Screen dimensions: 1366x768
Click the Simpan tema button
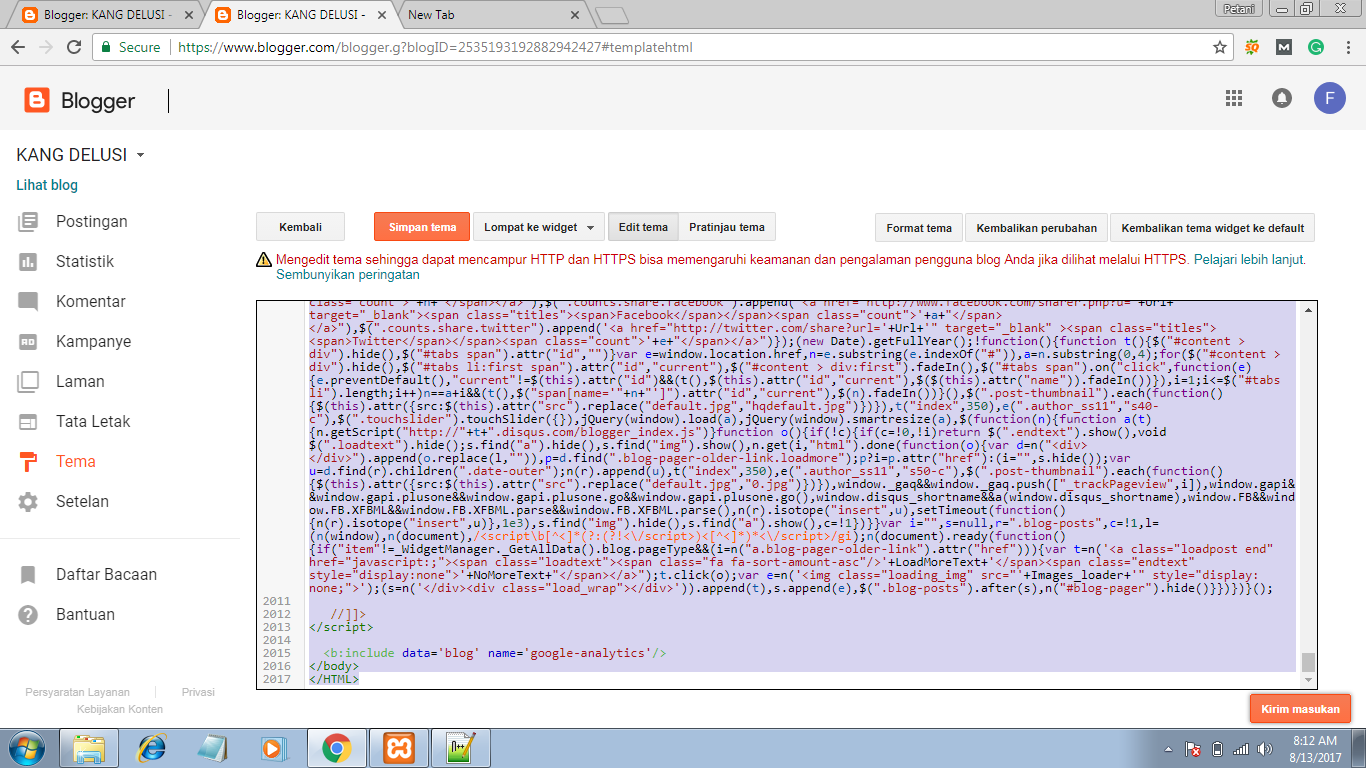point(421,227)
